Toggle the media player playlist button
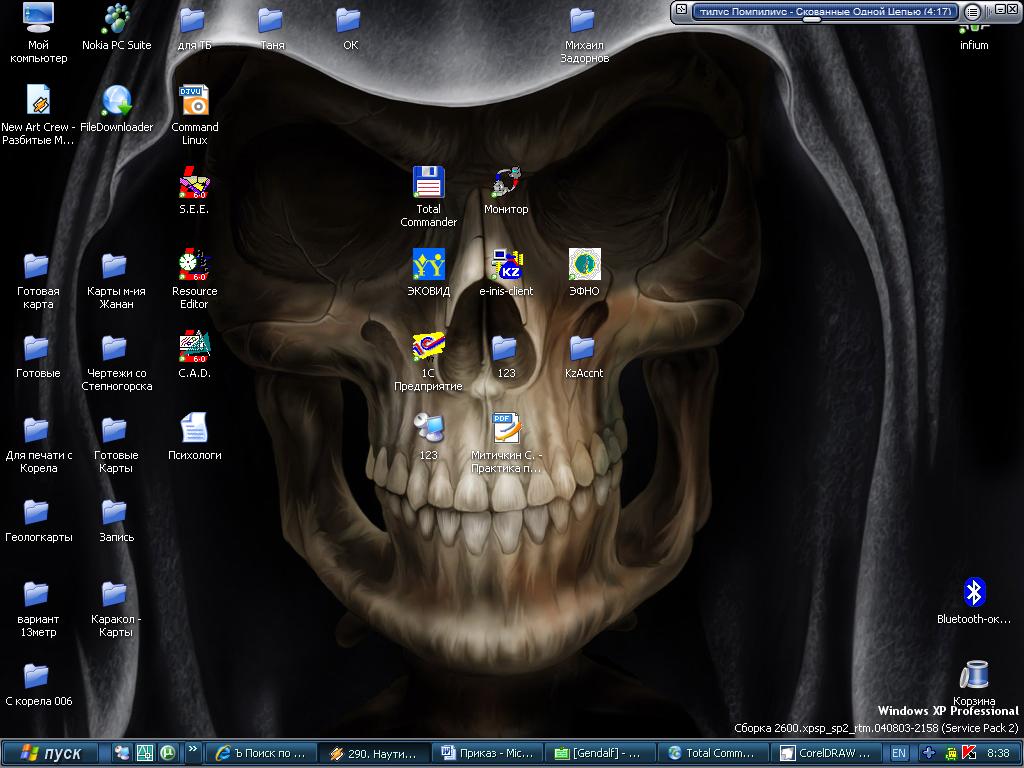 click(x=973, y=12)
